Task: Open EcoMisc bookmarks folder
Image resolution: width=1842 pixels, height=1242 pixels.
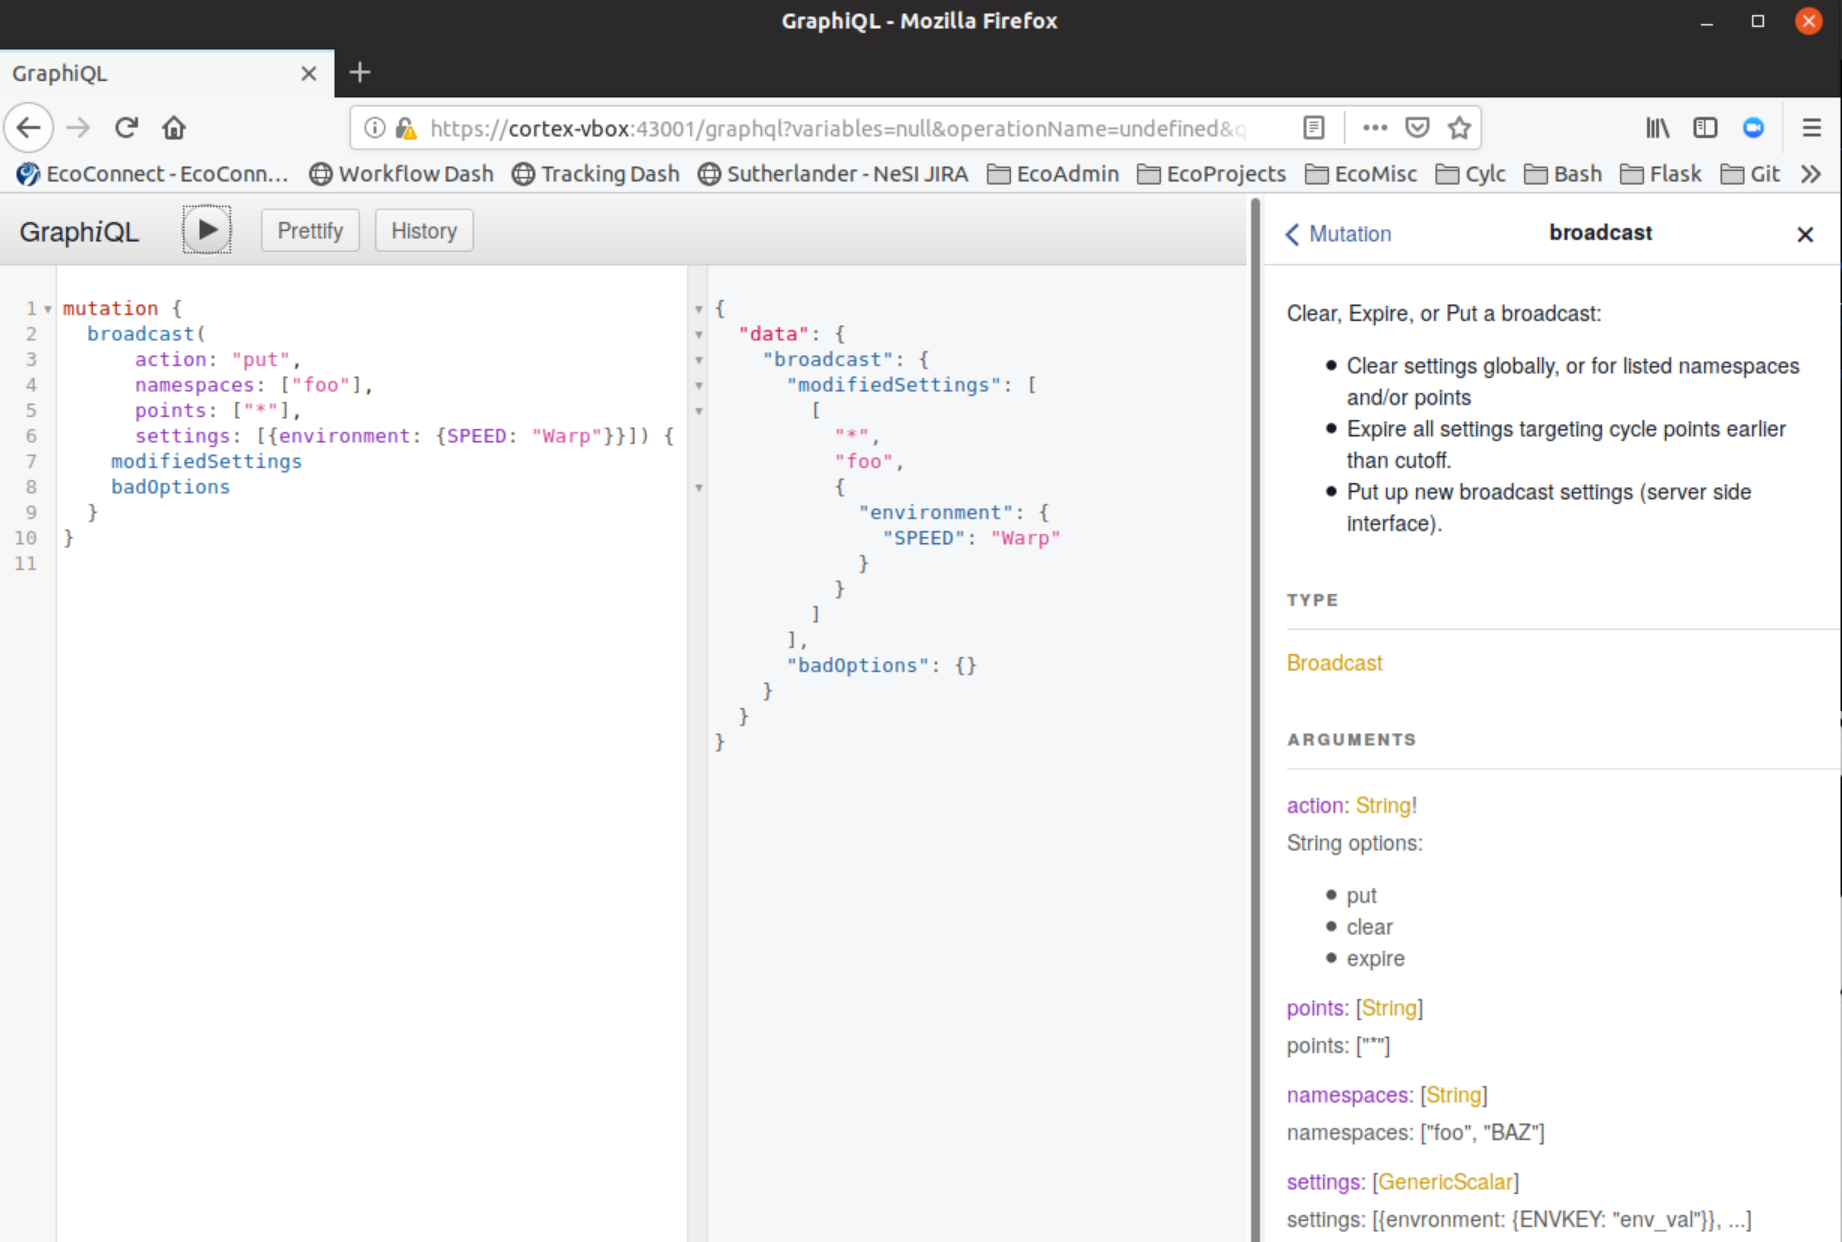Action: coord(1361,174)
